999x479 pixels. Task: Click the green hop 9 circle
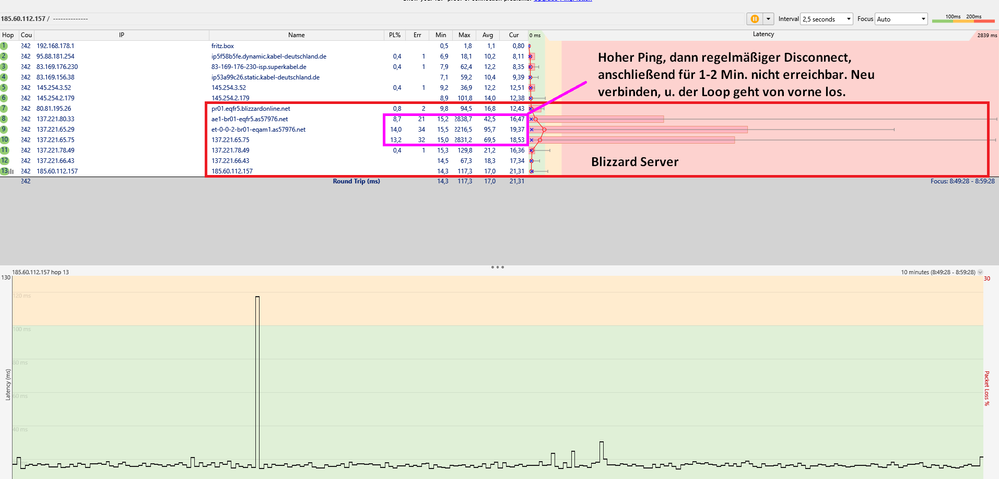(4, 129)
